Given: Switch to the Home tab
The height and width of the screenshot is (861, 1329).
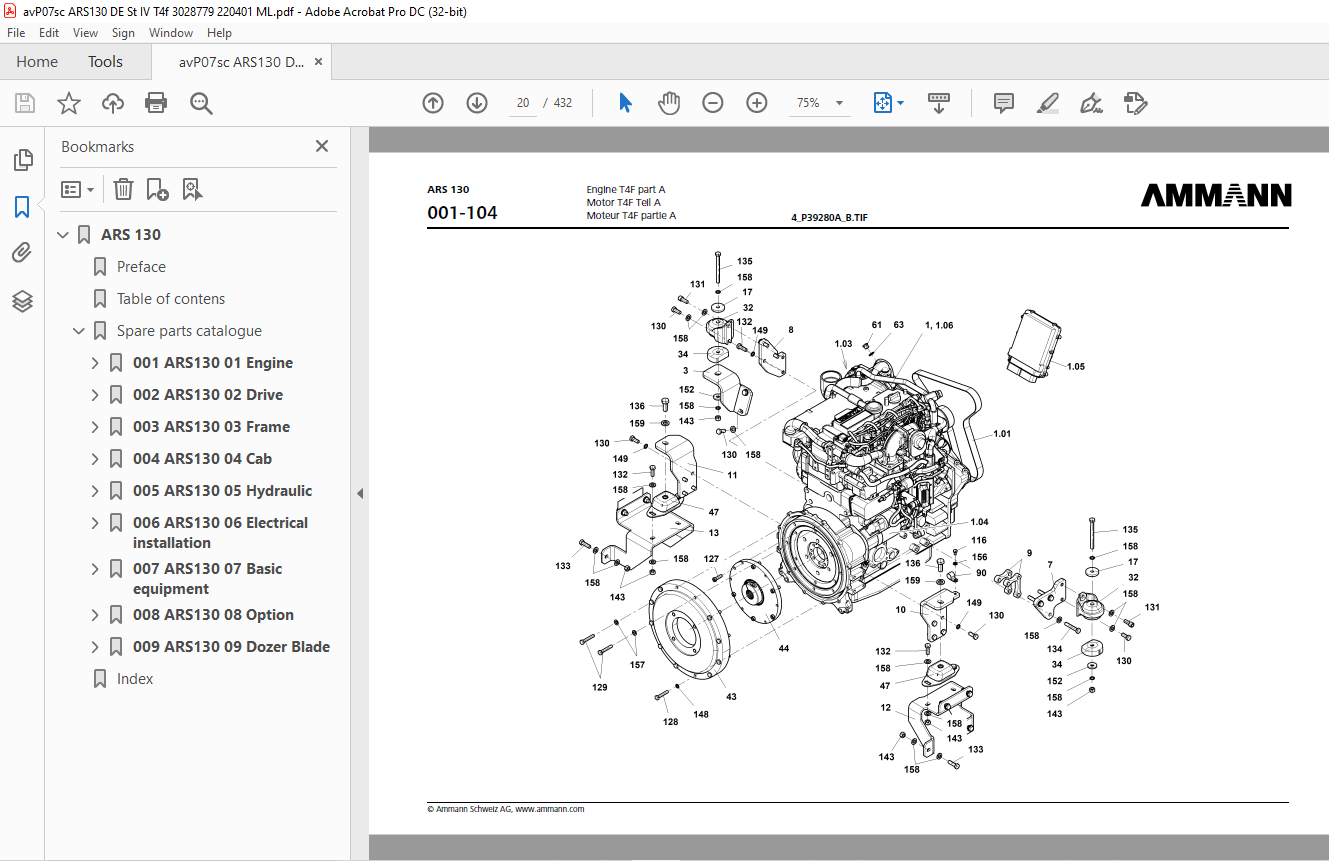Looking at the screenshot, I should click(x=37, y=62).
